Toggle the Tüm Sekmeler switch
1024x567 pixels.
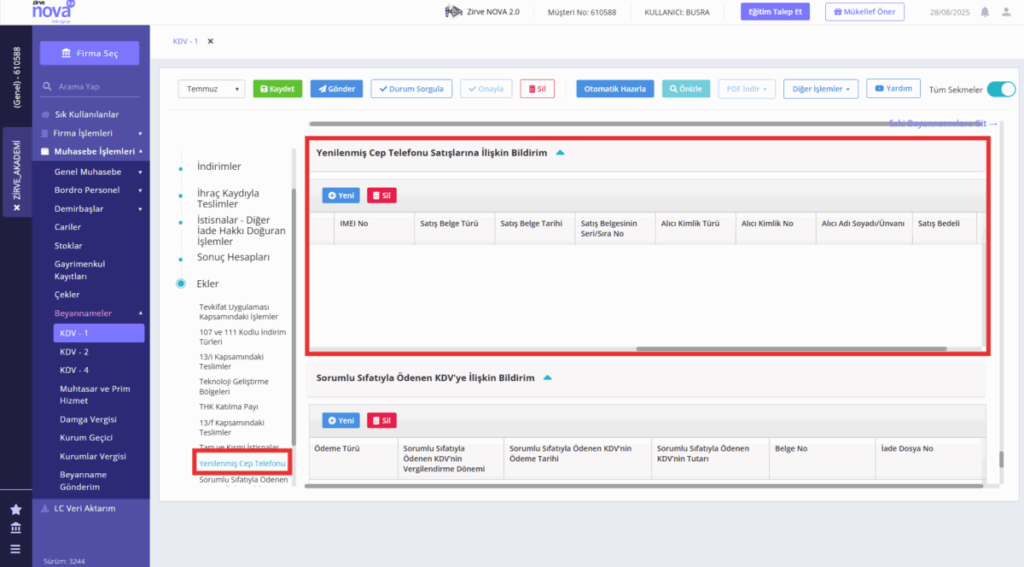[1000, 89]
